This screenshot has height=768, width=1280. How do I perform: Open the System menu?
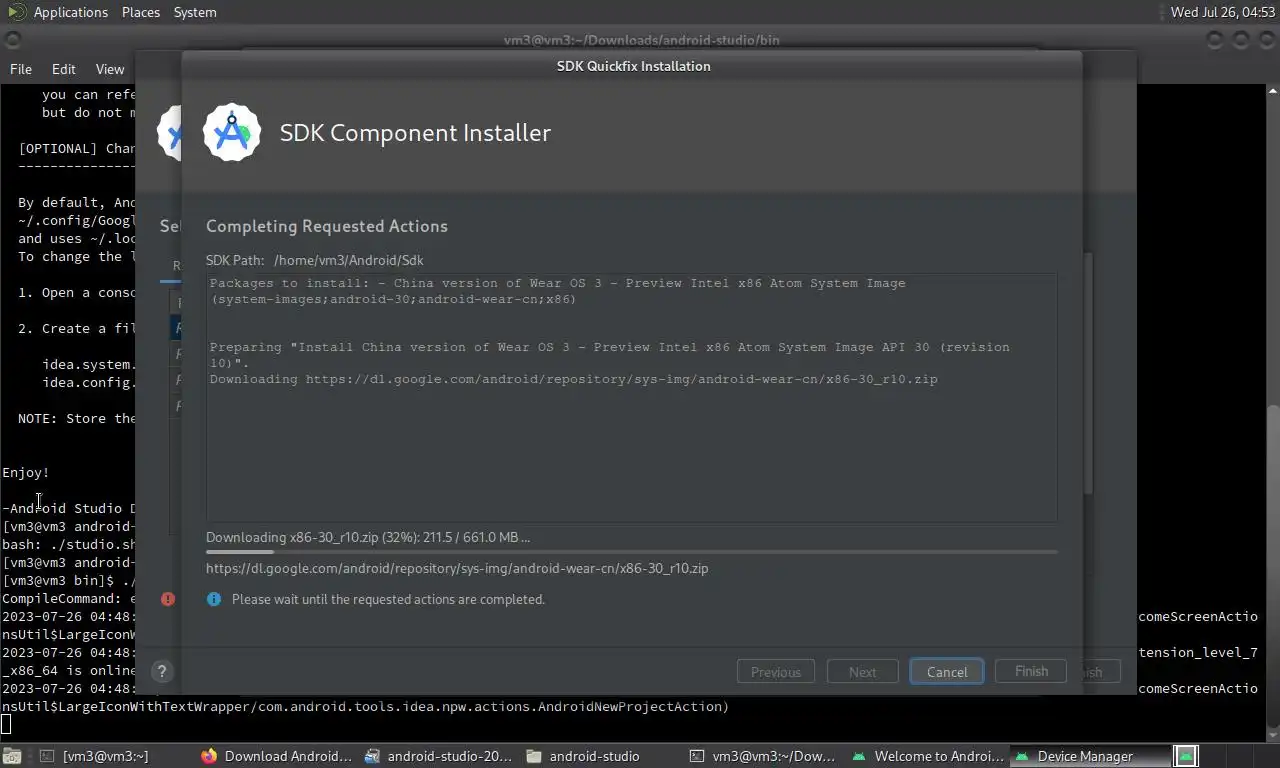(195, 12)
